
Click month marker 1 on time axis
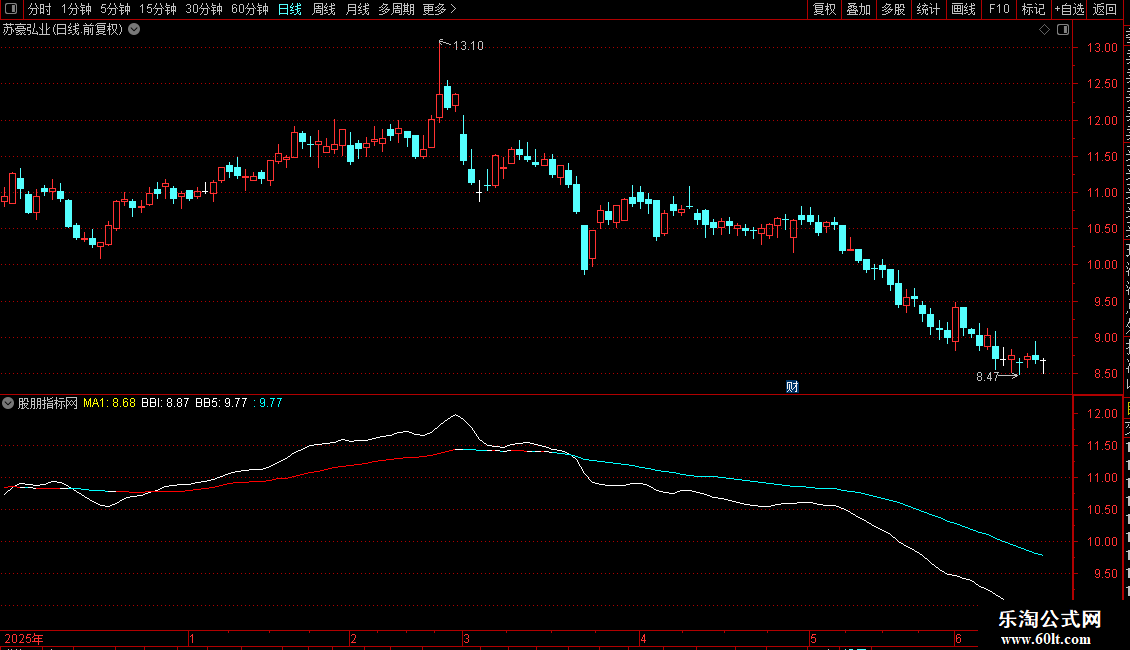point(192,638)
